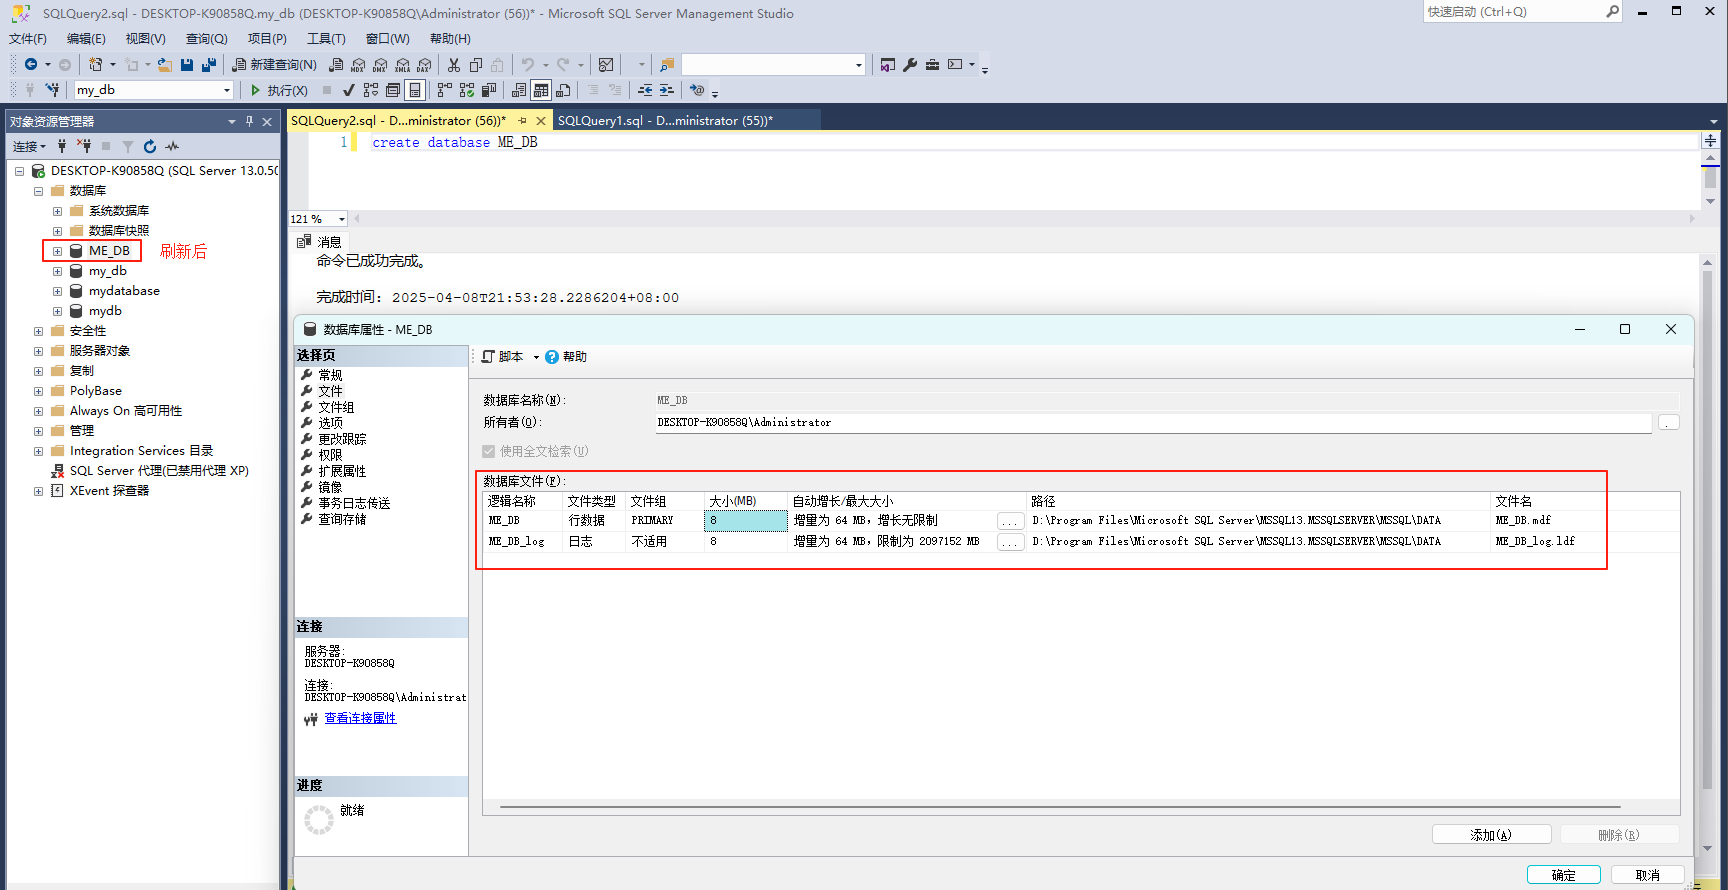Expand the XEvent 探查器 node
This screenshot has height=890, width=1728.
coord(38,491)
